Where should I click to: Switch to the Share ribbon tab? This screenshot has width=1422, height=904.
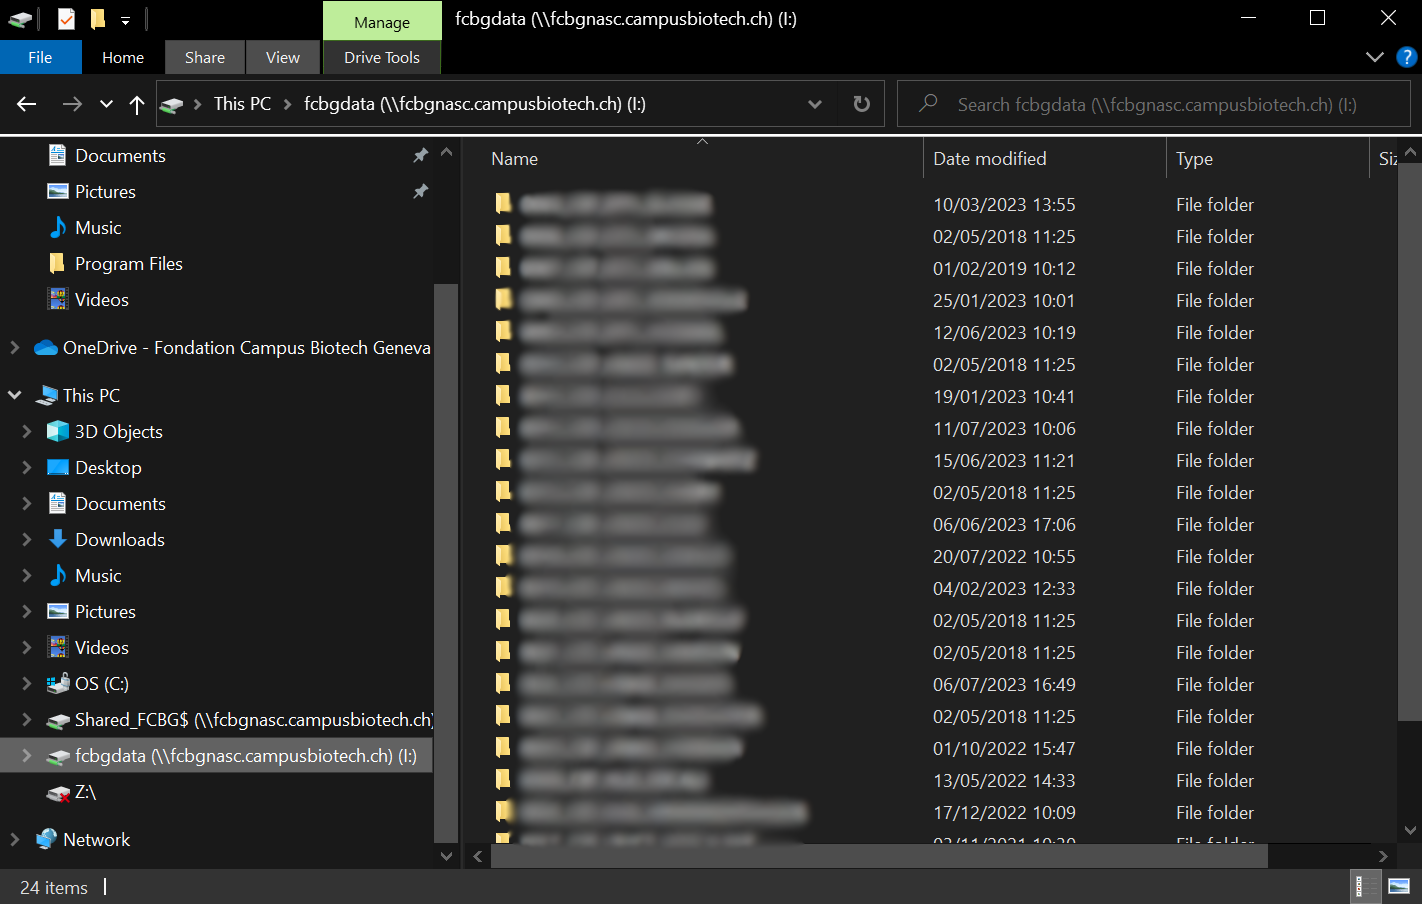pos(205,57)
